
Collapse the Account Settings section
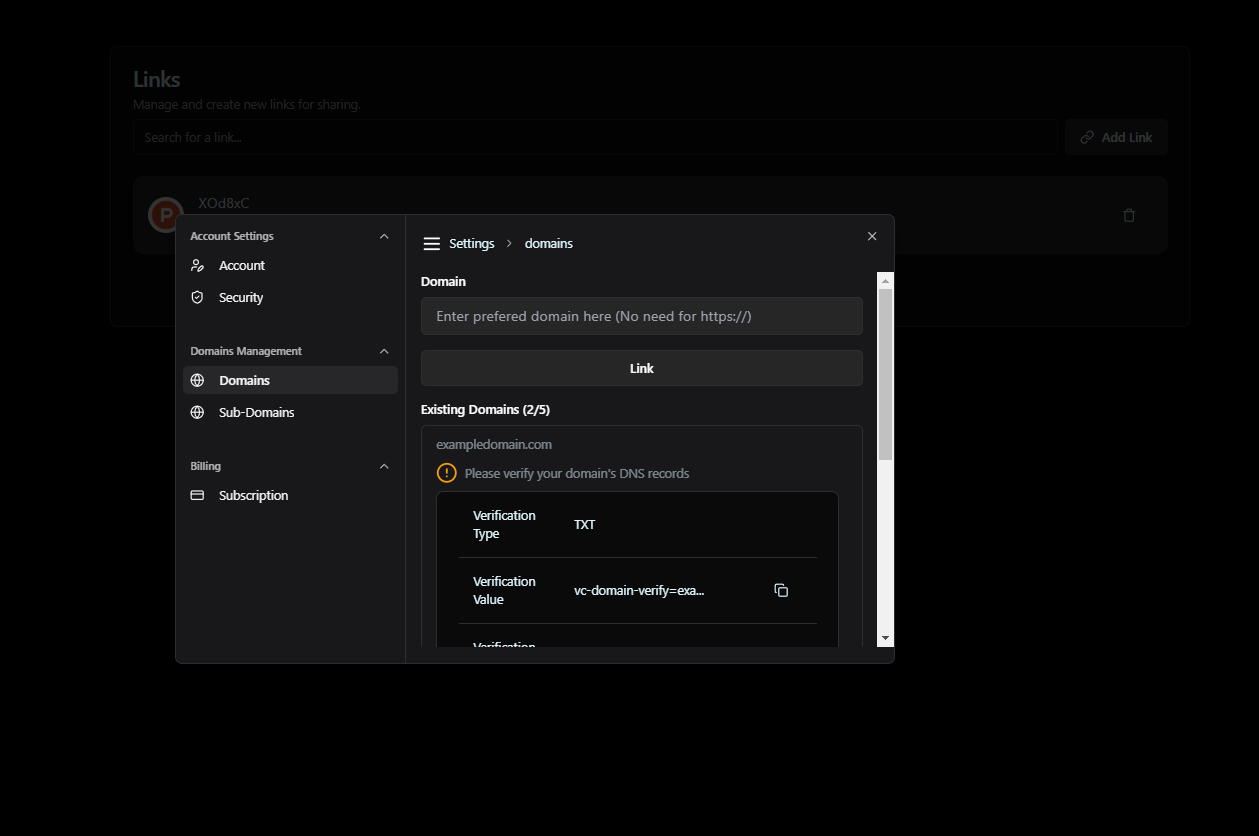(384, 237)
